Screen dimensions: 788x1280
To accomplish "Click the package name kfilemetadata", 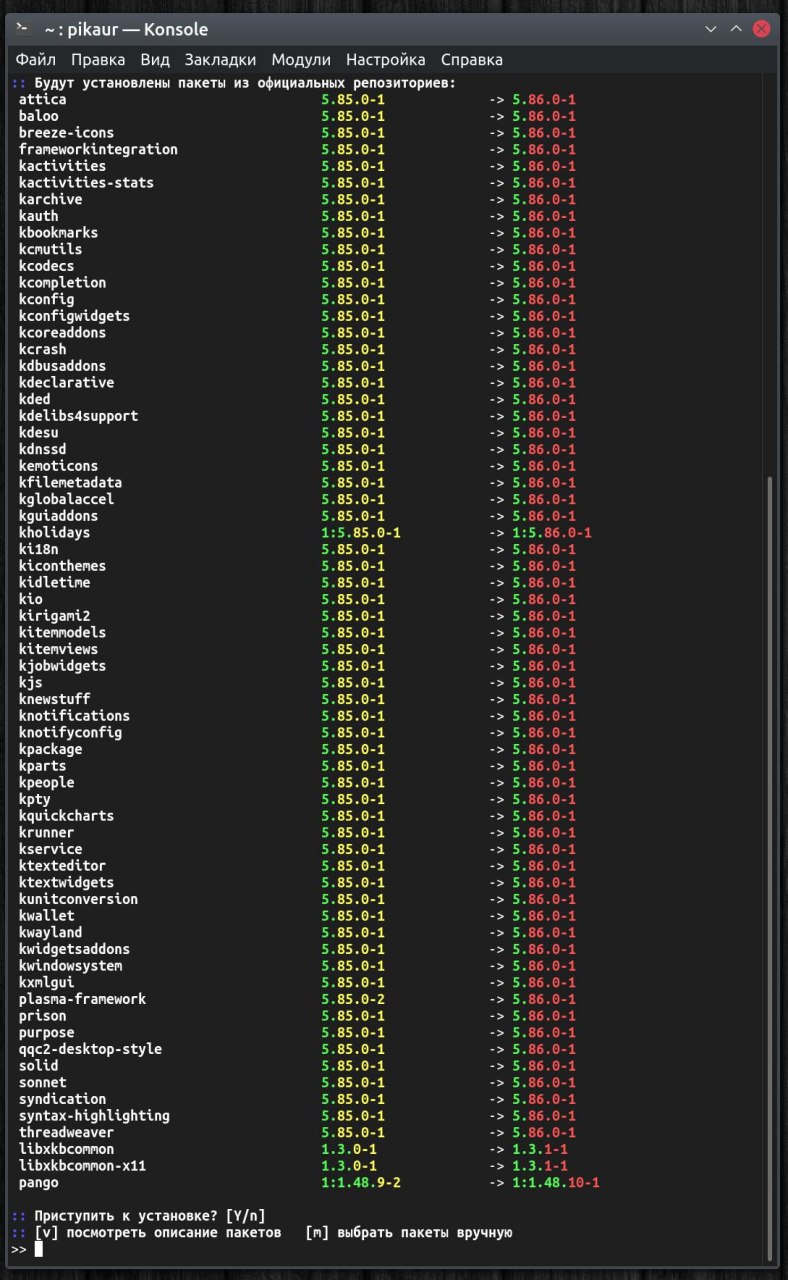I will point(70,483).
